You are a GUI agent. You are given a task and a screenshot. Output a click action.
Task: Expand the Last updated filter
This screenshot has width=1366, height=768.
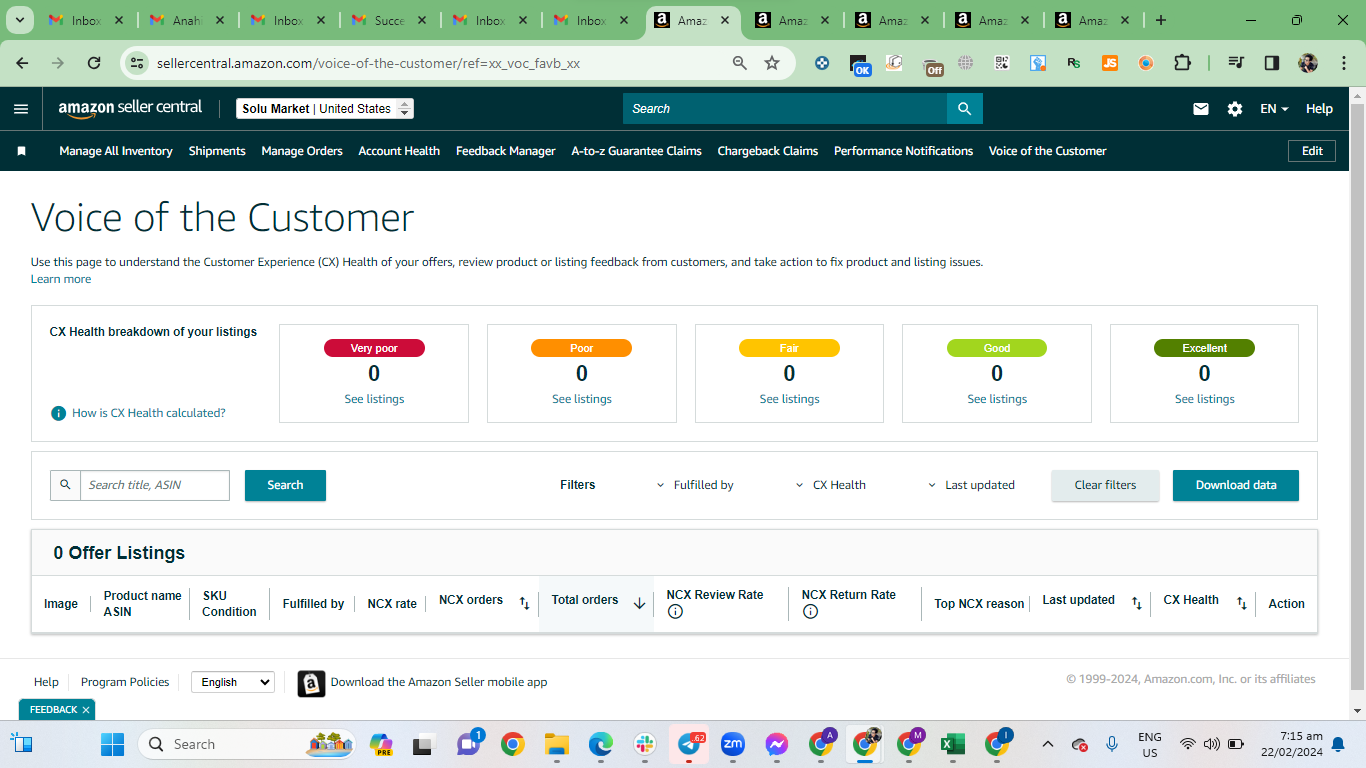point(971,485)
